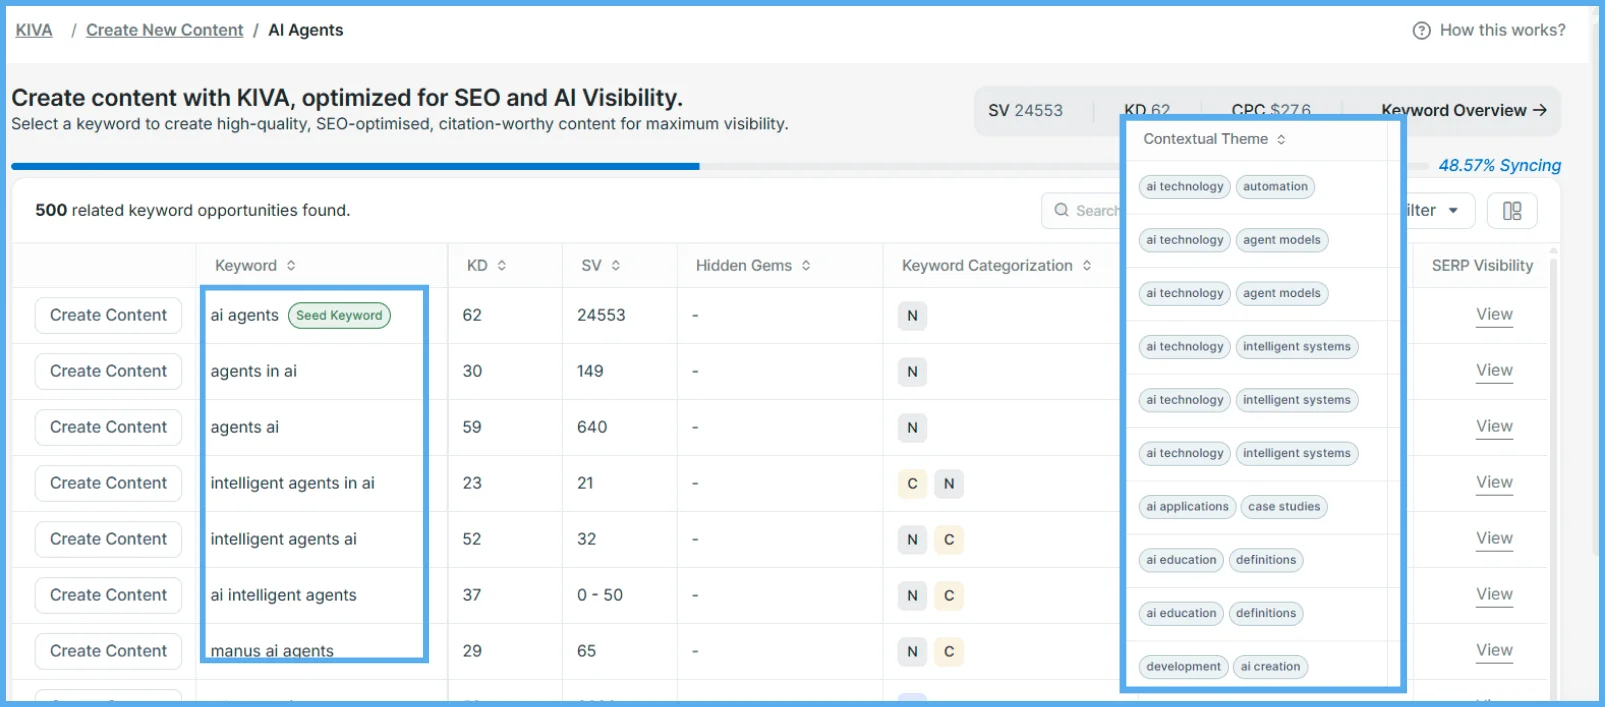
Task: View SERP visibility for intelligent agents ai
Action: click(1494, 539)
